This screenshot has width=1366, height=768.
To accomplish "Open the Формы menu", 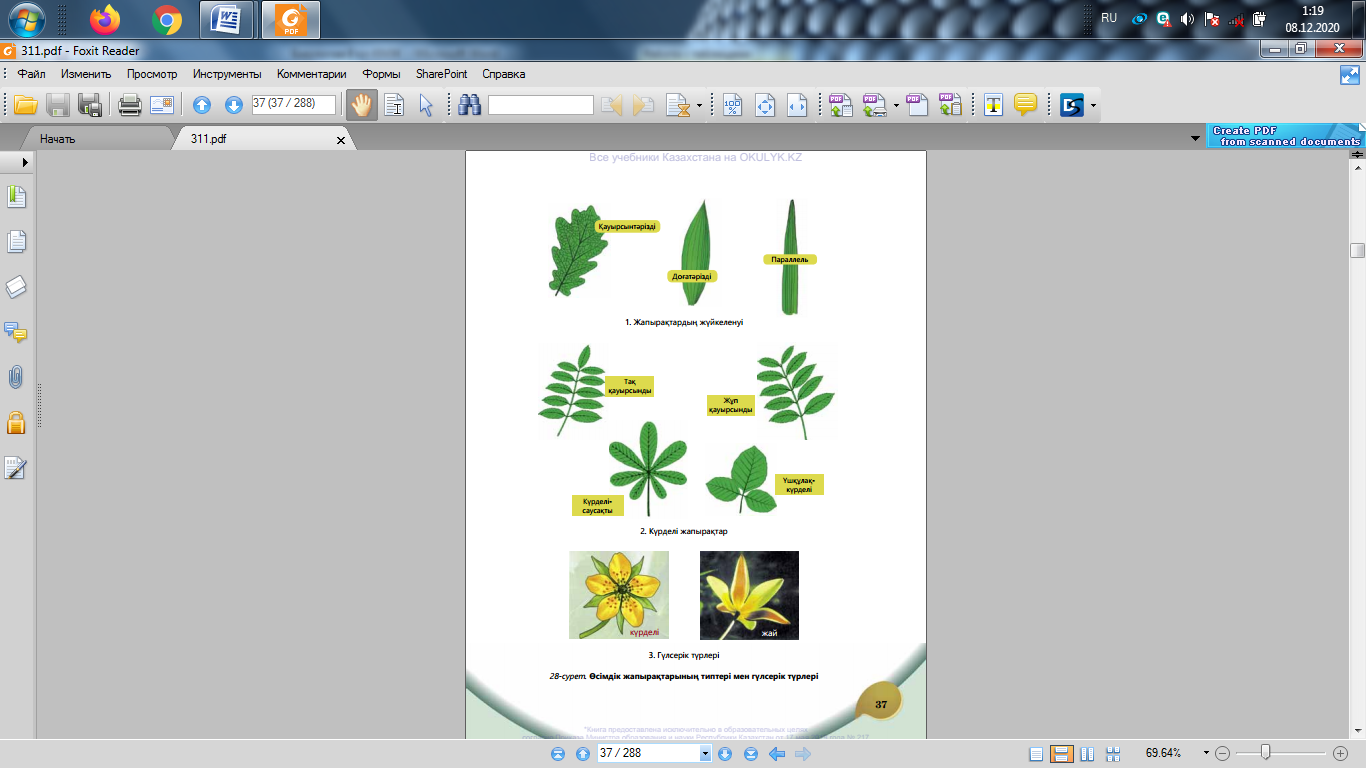I will 382,74.
